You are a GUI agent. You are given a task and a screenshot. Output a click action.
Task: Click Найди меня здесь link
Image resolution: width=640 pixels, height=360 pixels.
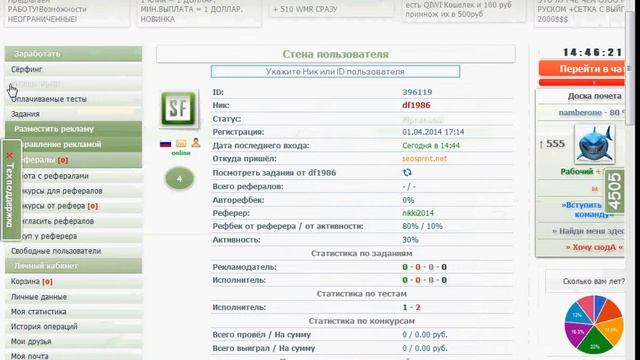[588, 231]
